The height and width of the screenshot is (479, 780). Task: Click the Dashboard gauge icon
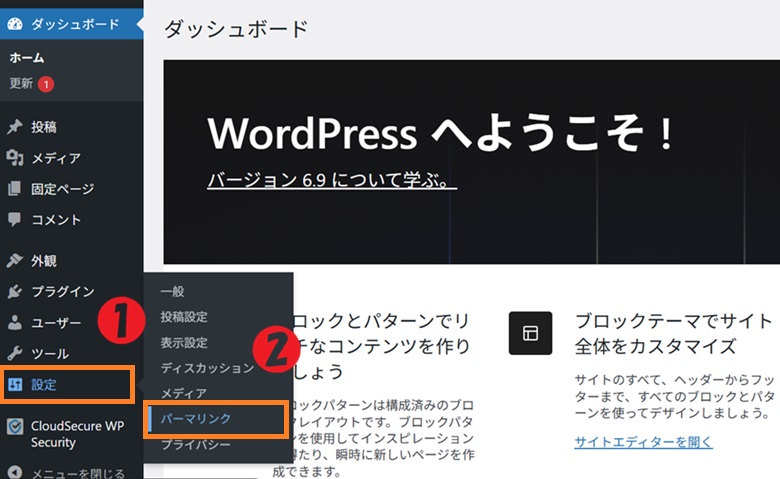pyautogui.click(x=15, y=24)
